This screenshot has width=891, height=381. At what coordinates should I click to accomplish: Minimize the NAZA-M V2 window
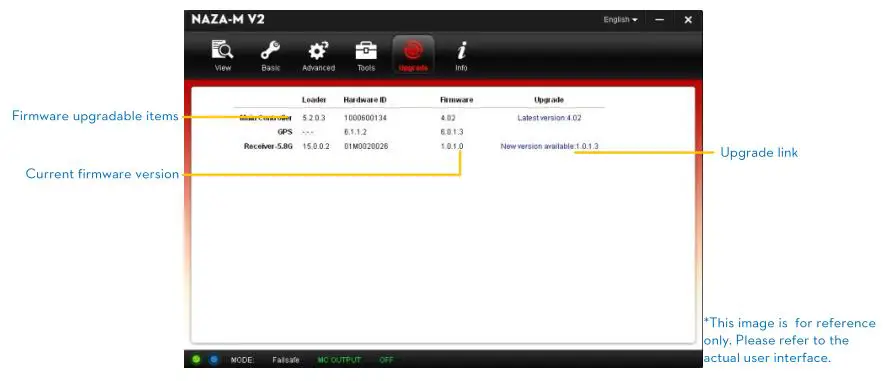659,20
